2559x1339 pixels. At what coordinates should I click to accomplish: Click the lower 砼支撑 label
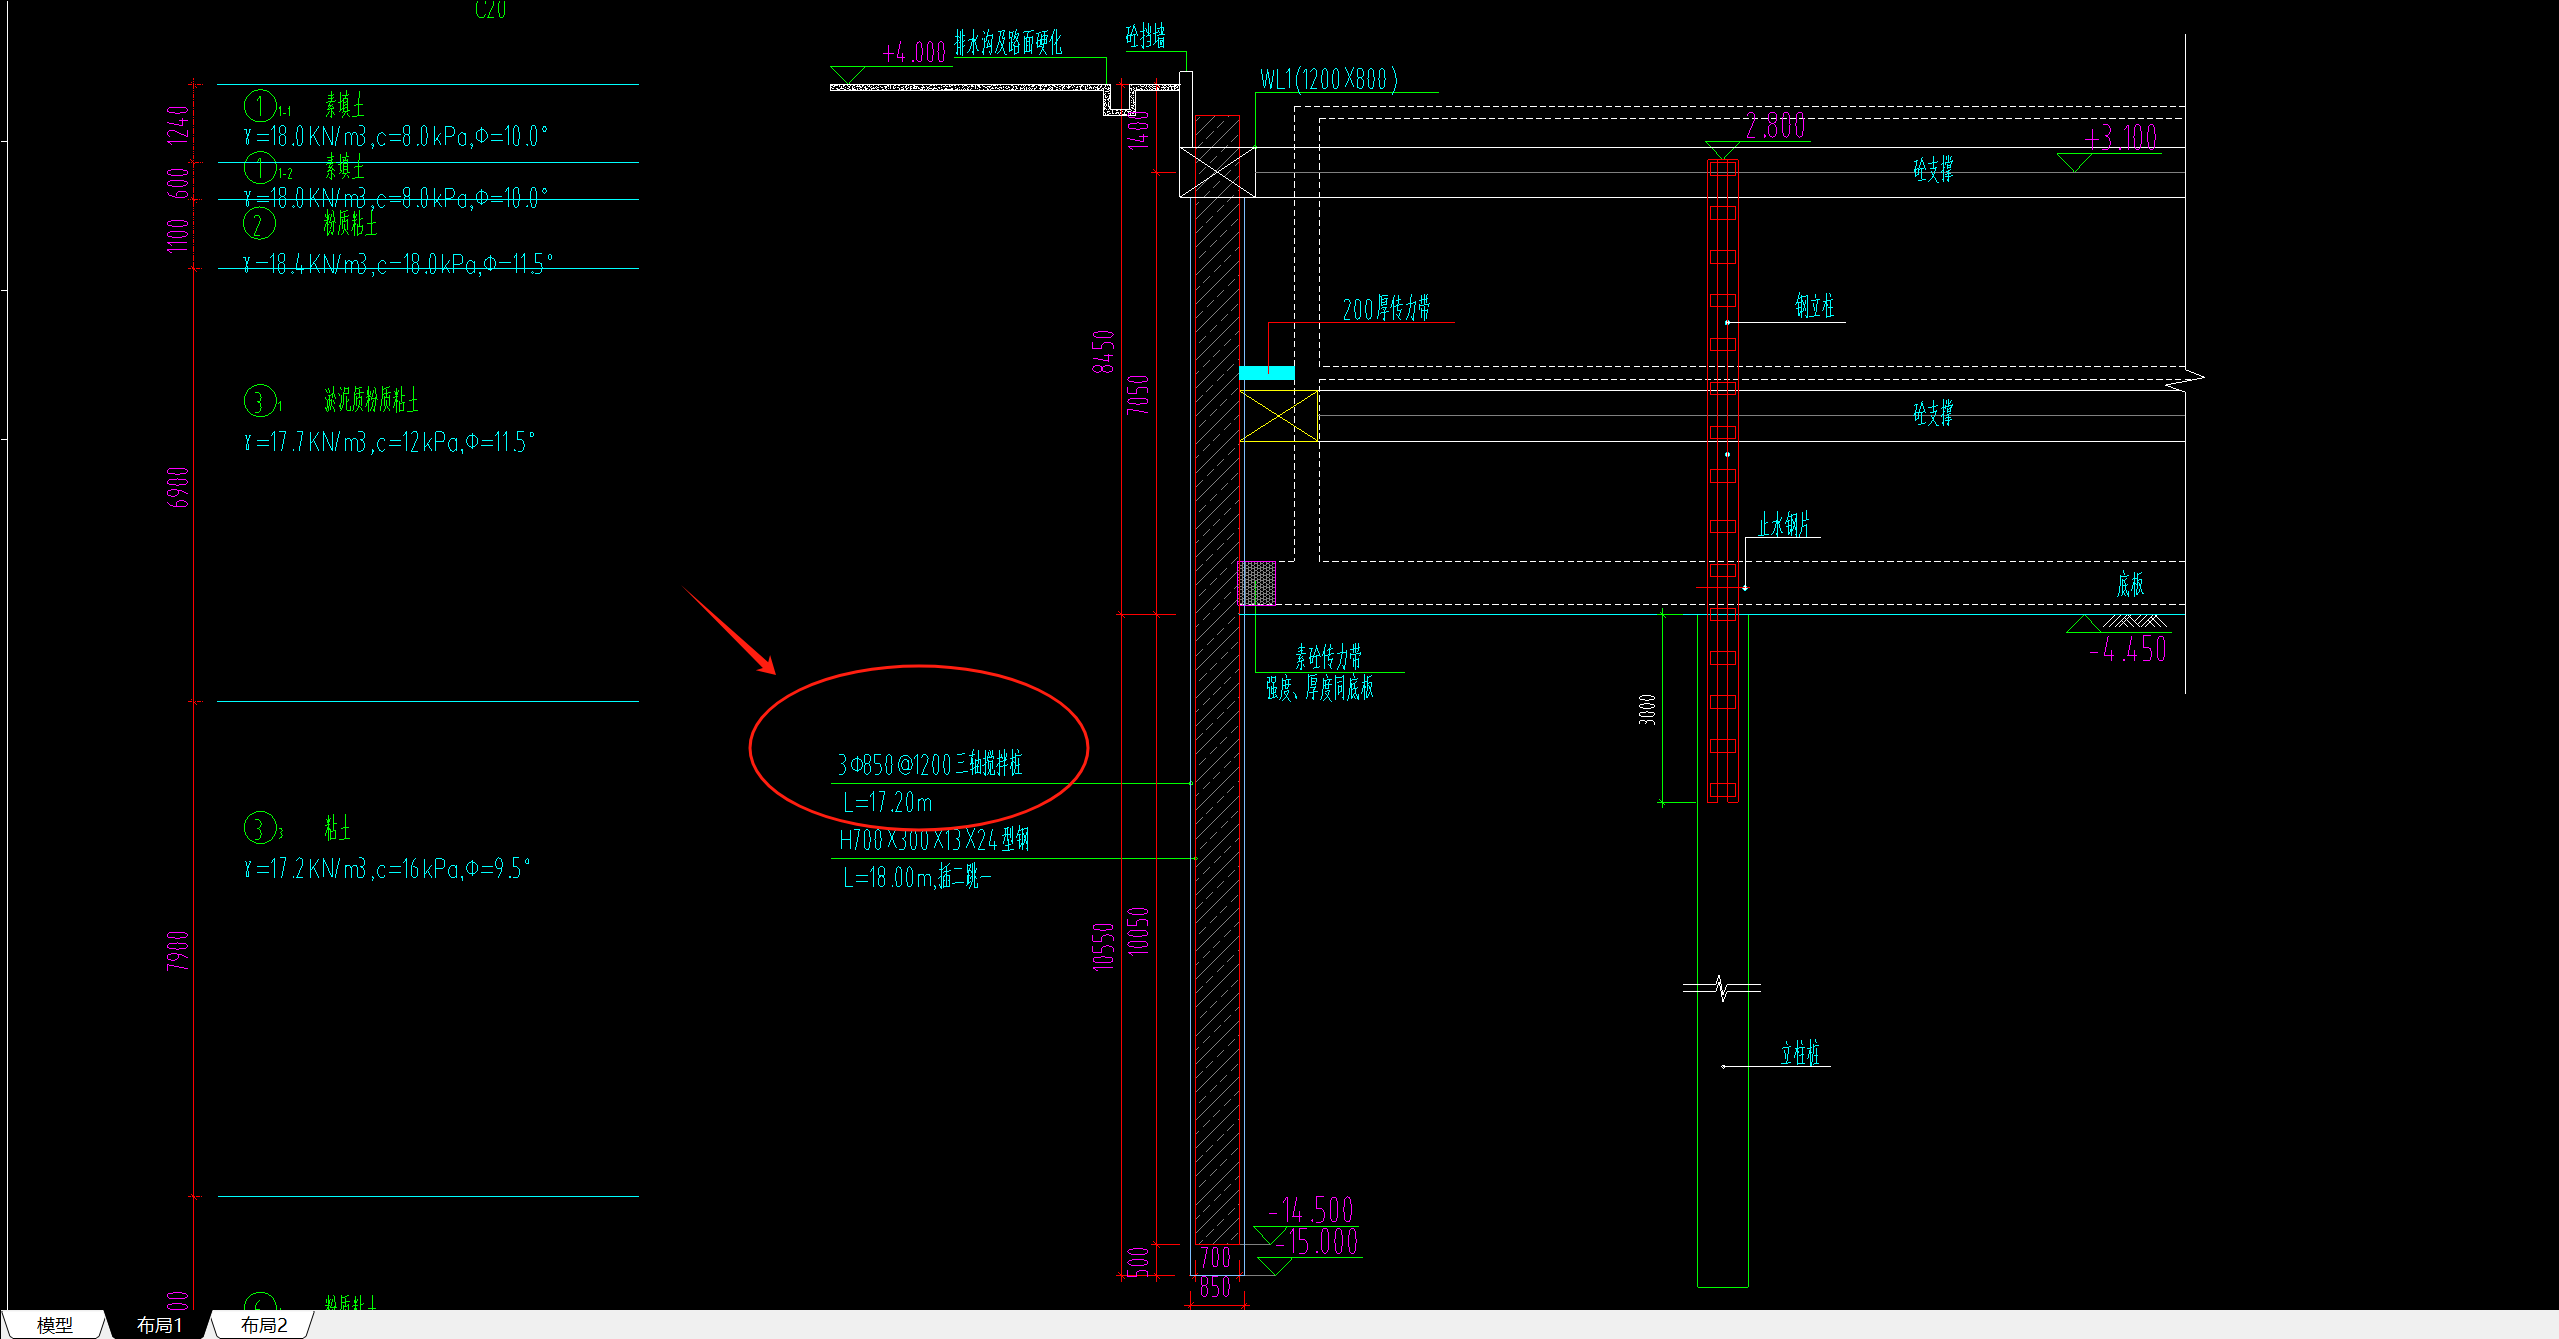tap(1933, 414)
